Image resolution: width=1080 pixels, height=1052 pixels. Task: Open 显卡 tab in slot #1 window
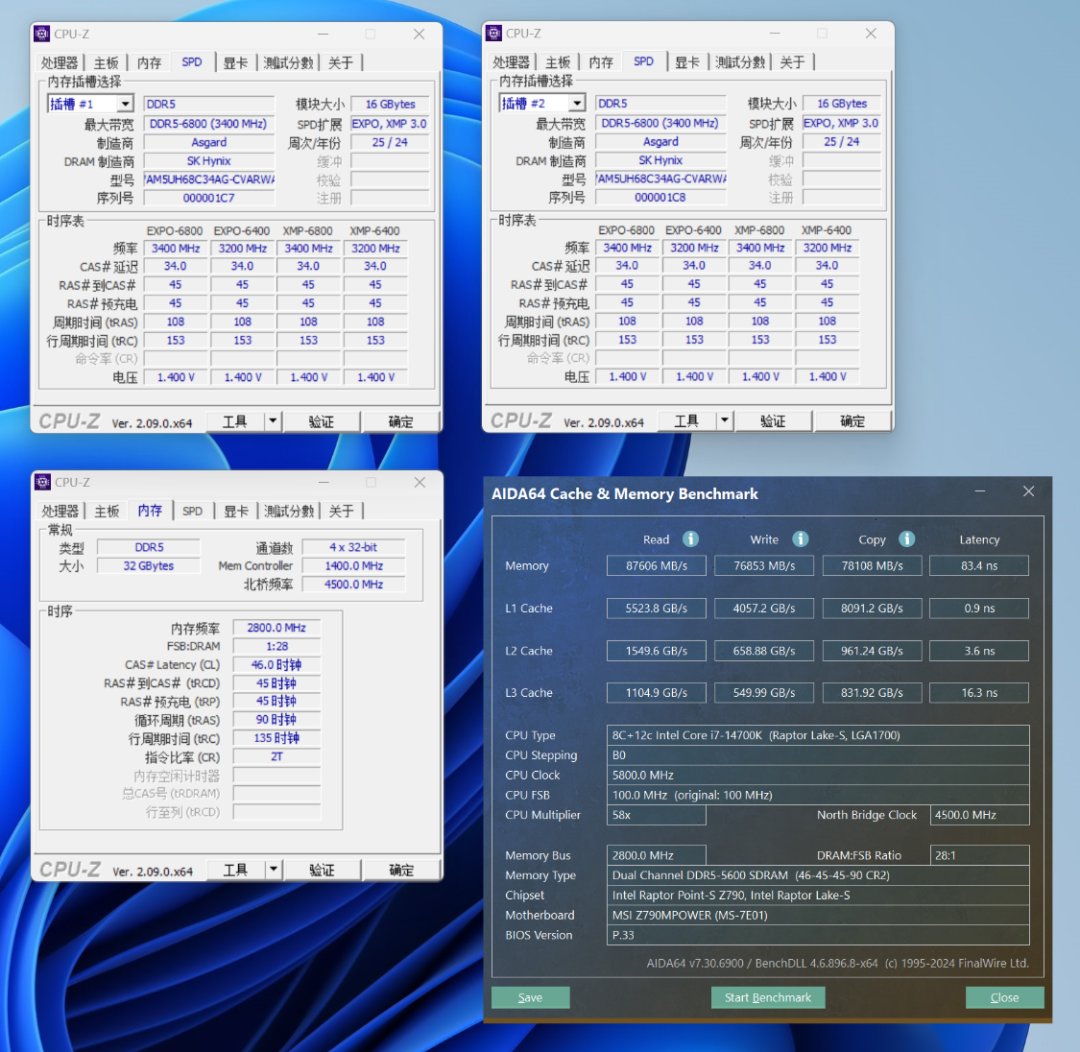click(x=236, y=63)
